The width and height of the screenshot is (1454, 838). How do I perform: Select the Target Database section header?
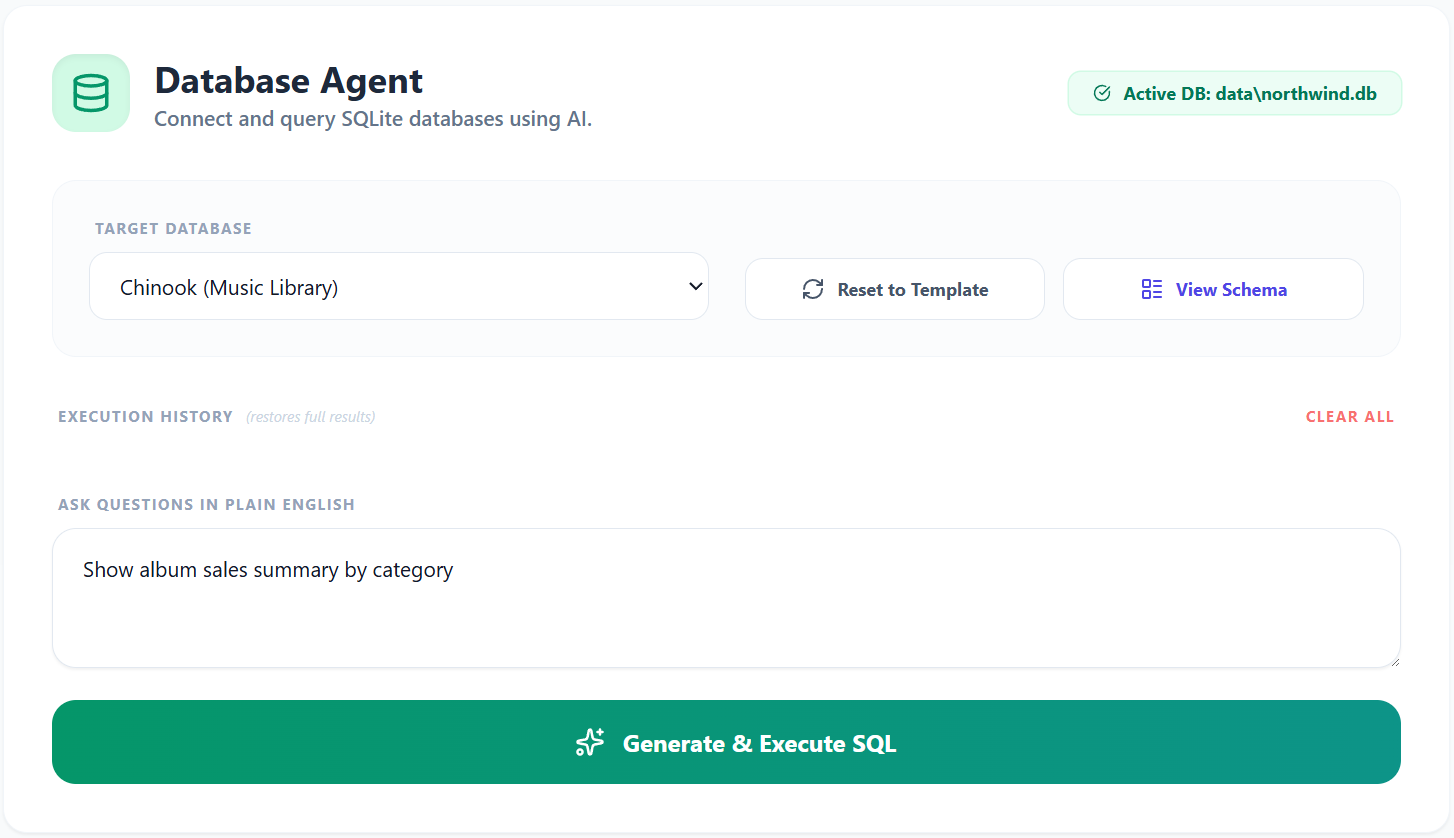point(172,228)
